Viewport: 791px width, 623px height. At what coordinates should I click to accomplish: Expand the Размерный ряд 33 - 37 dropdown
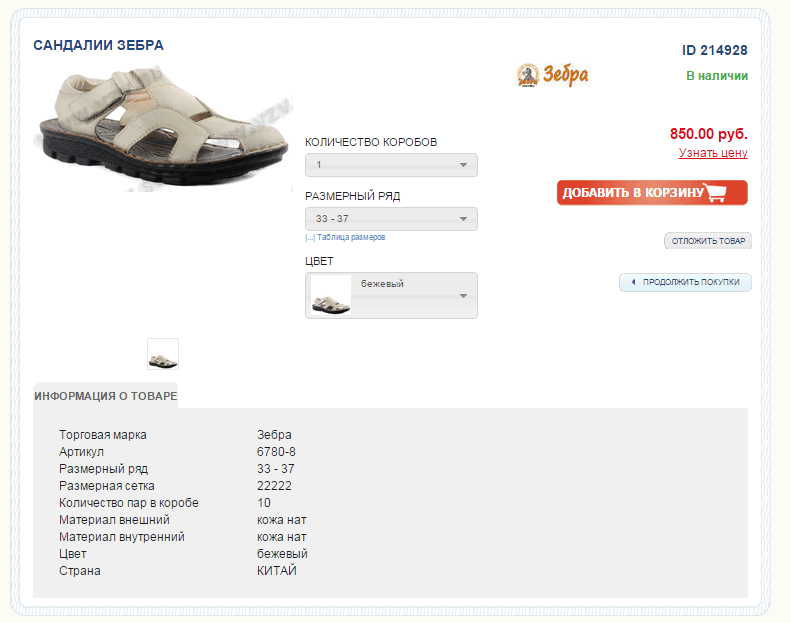[x=391, y=219]
